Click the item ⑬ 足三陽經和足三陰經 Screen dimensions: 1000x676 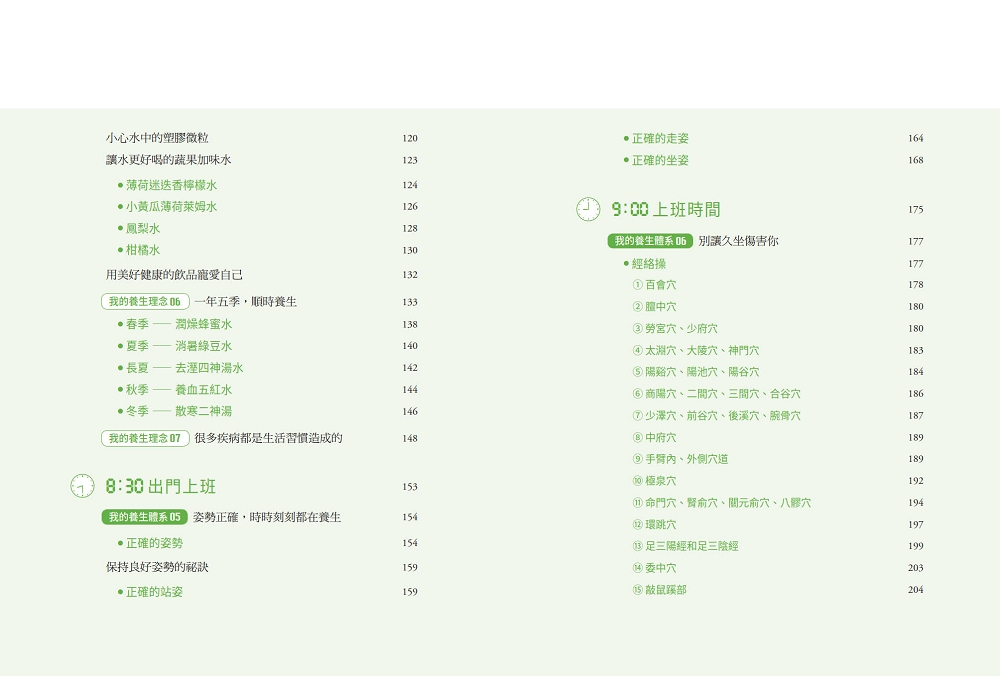click(x=686, y=547)
